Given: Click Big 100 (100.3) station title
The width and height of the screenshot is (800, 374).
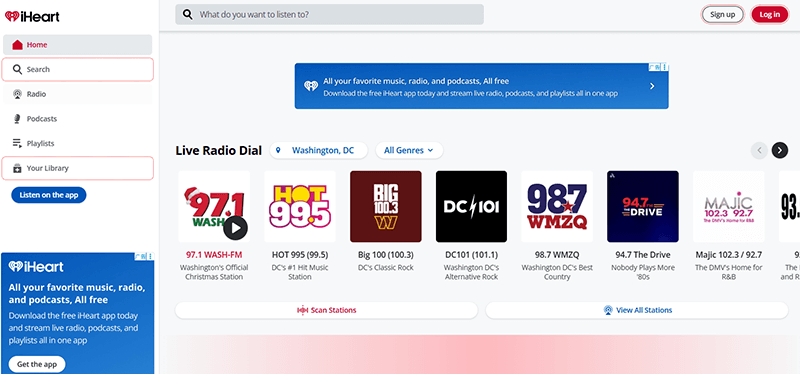Looking at the screenshot, I should click(386, 255).
